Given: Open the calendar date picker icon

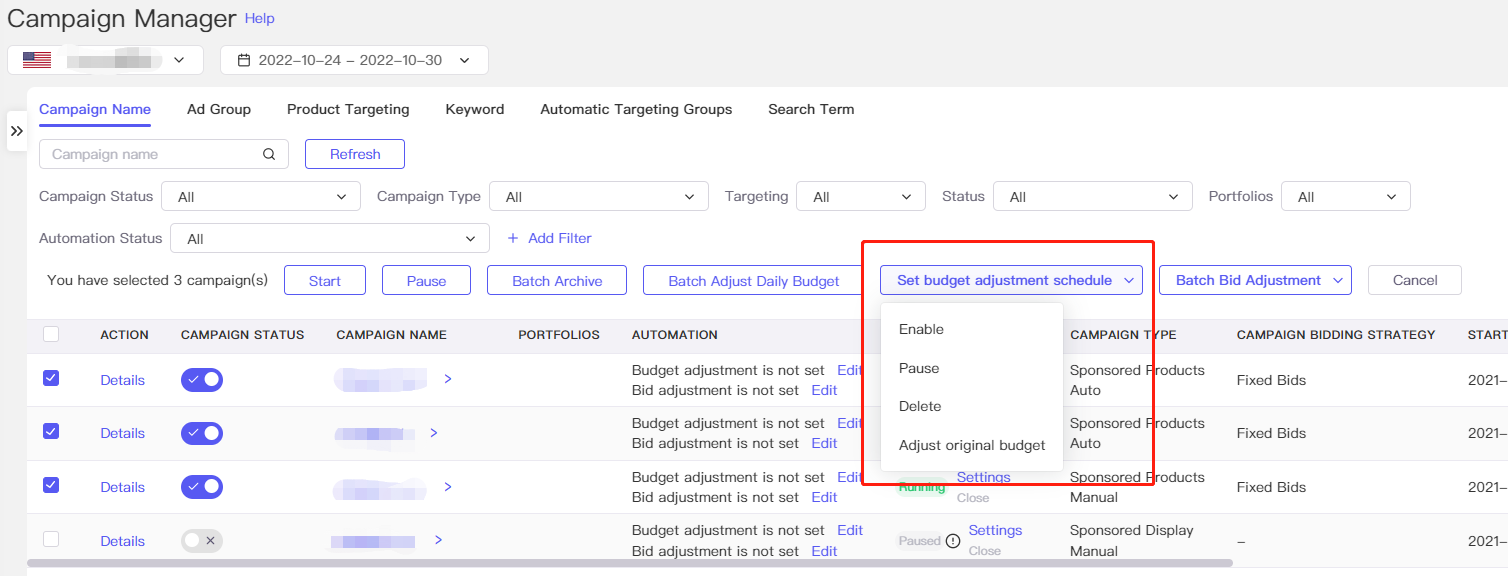Looking at the screenshot, I should [242, 59].
